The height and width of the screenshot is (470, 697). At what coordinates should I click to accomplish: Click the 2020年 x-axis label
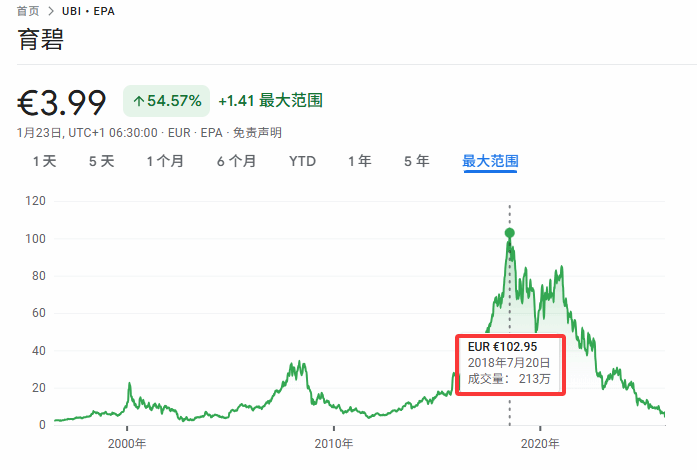539,443
